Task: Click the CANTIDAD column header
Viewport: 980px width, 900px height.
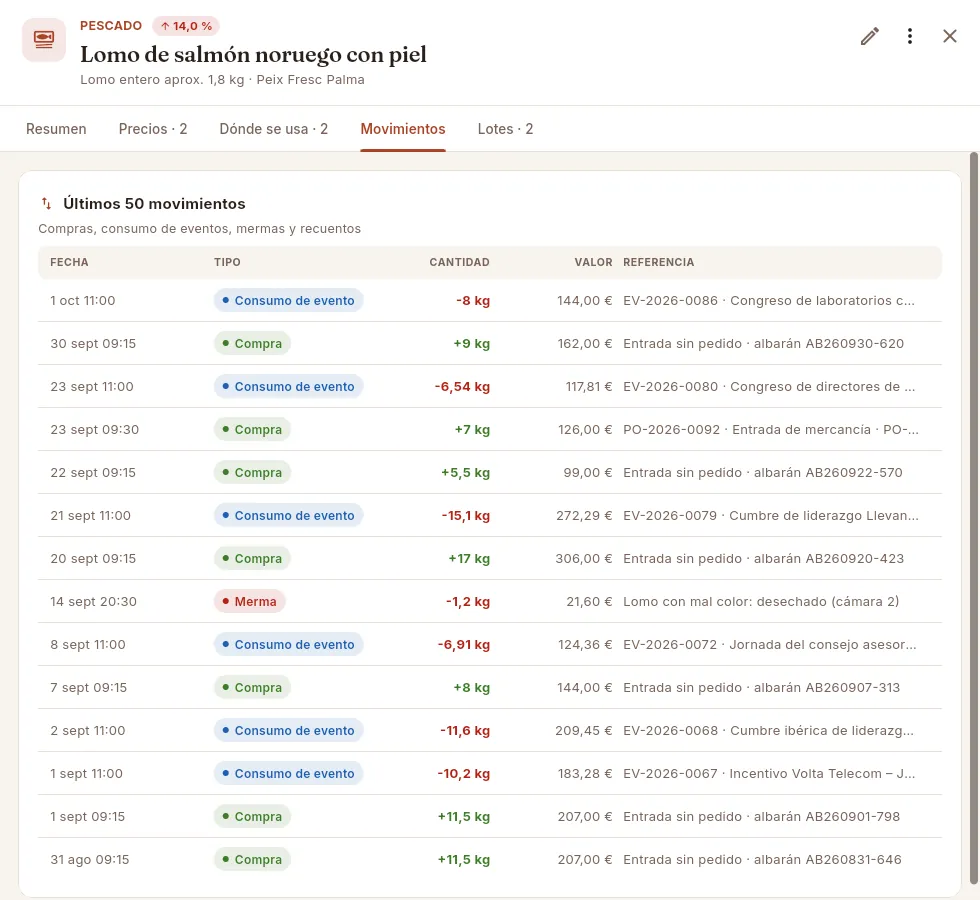Action: [459, 262]
